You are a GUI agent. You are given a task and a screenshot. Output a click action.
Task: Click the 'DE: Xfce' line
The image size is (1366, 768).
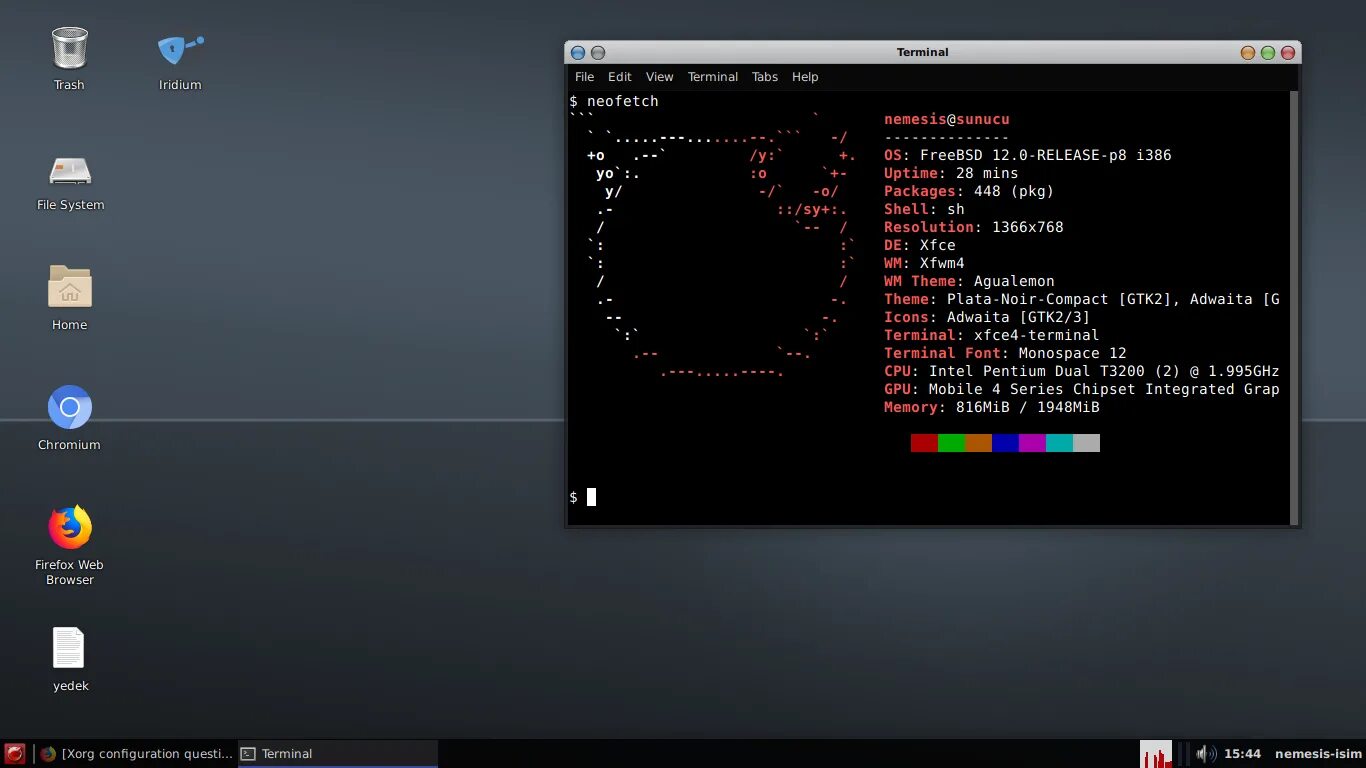(x=920, y=245)
